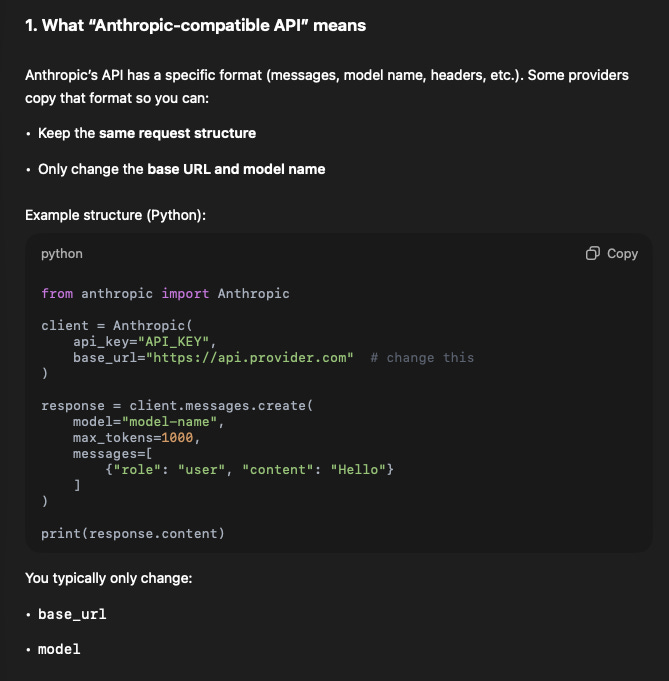Click the 'base_url' bullet item
This screenshot has height=681, width=669.
[72, 614]
